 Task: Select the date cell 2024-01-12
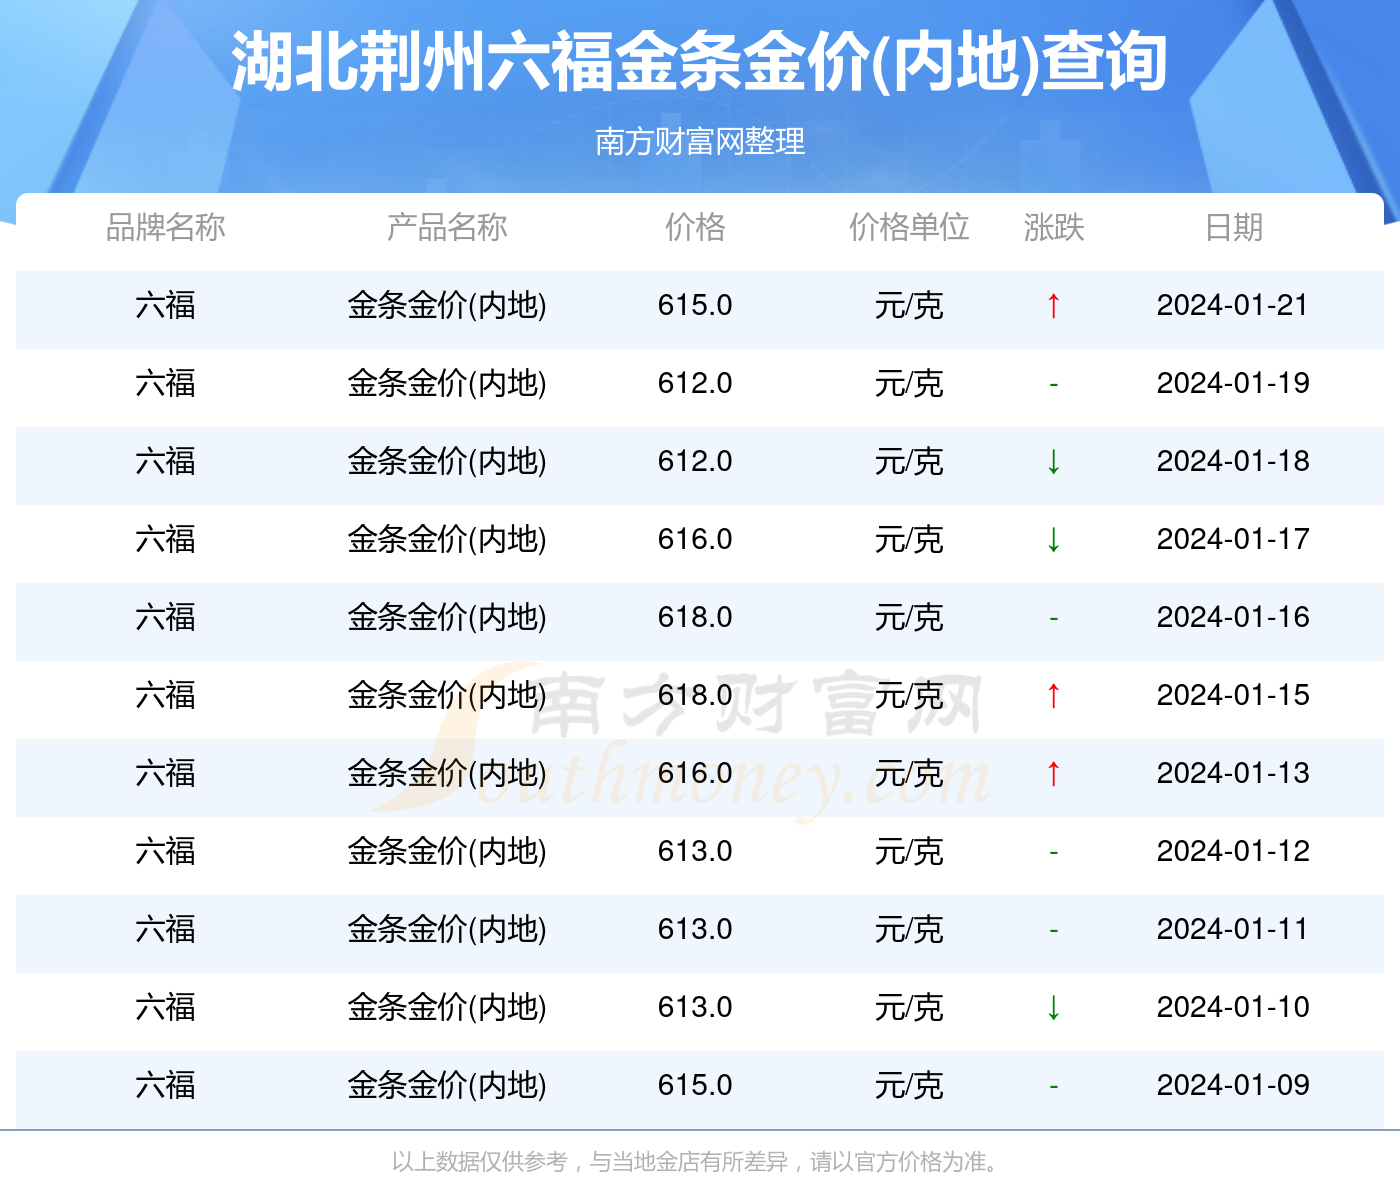[1233, 851]
